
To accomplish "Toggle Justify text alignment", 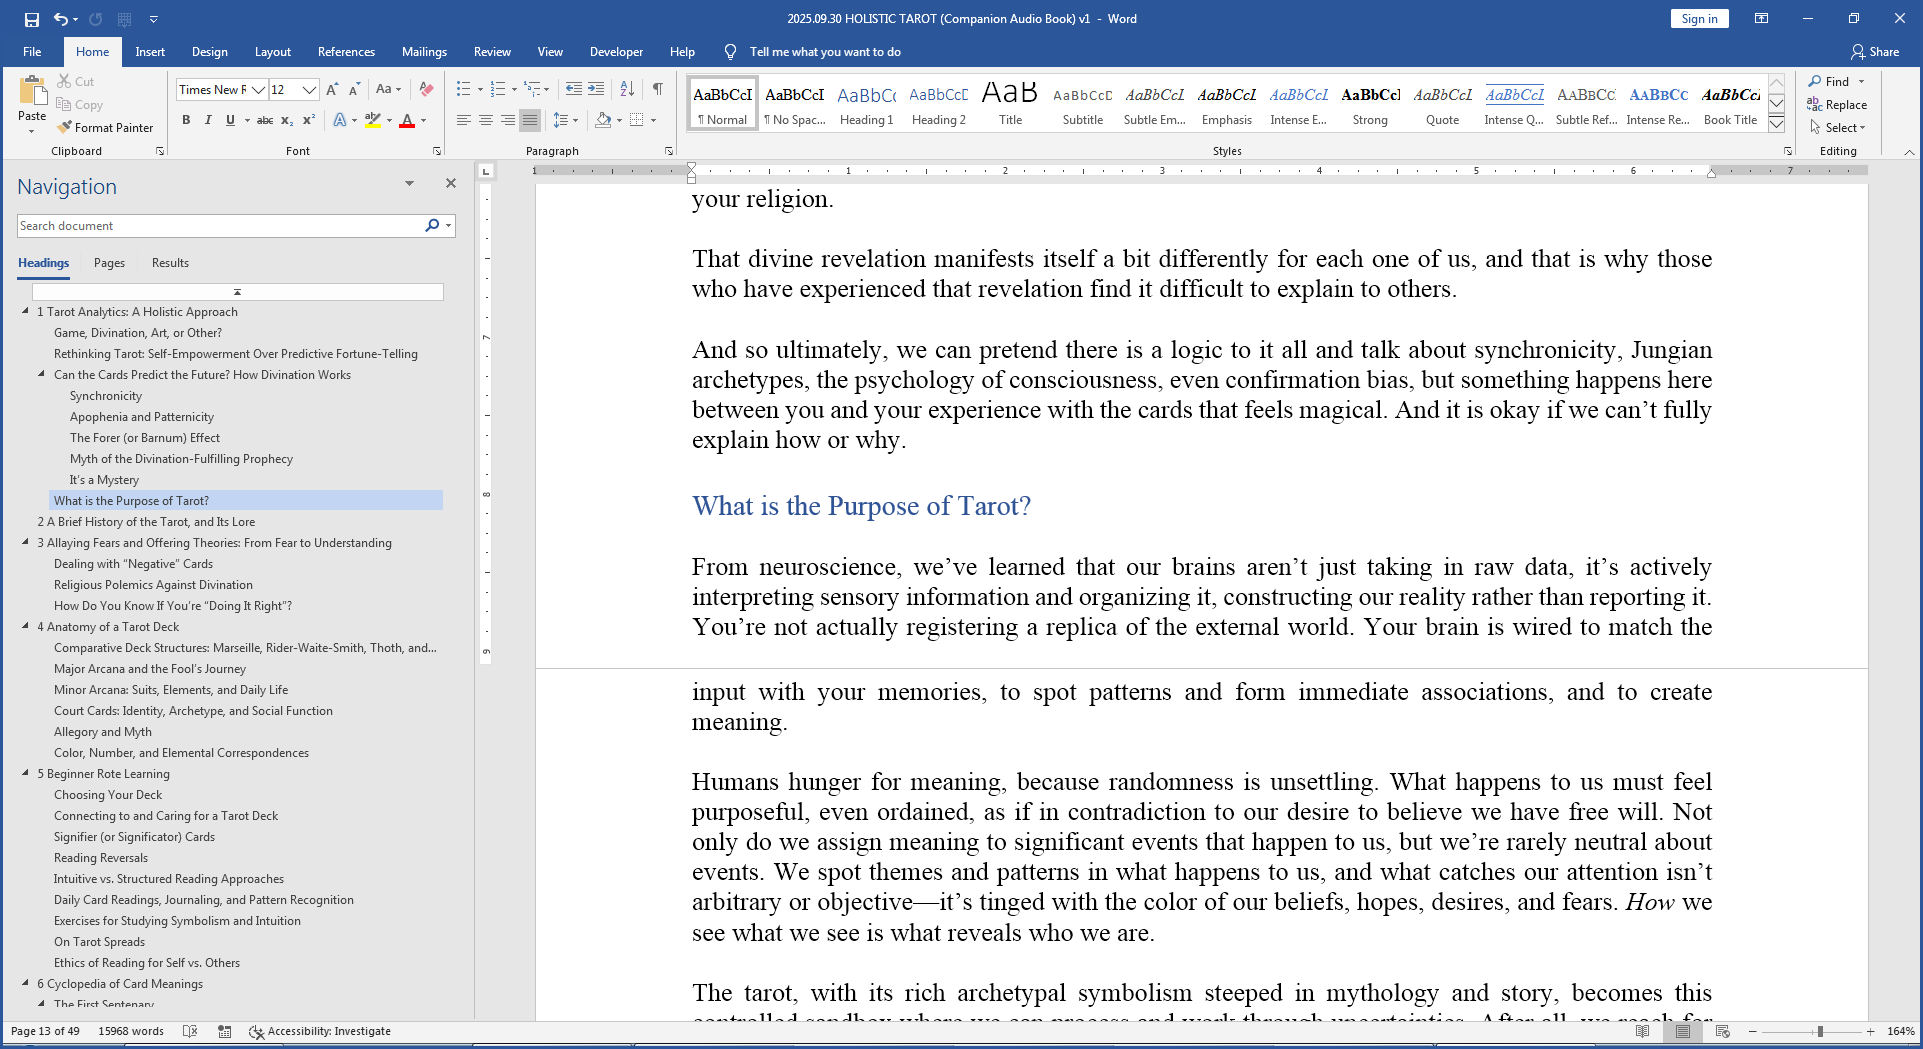I will pos(530,120).
